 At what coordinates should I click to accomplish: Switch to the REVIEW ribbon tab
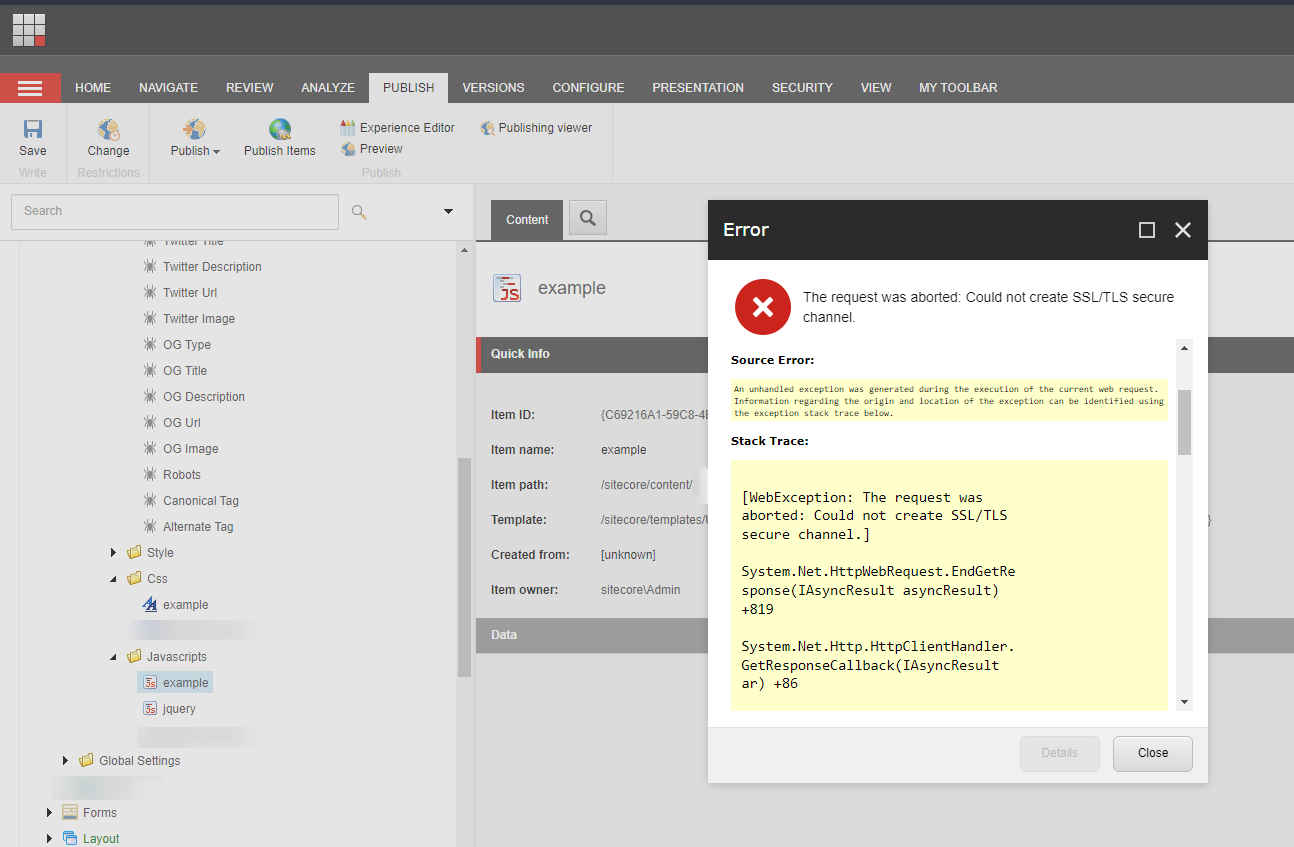point(249,88)
